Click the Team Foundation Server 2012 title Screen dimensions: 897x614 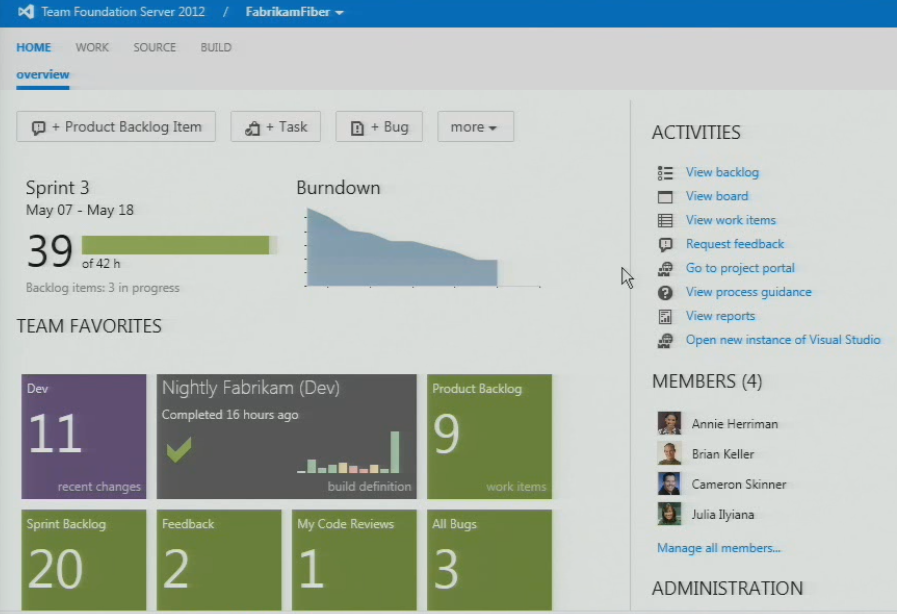tap(123, 12)
